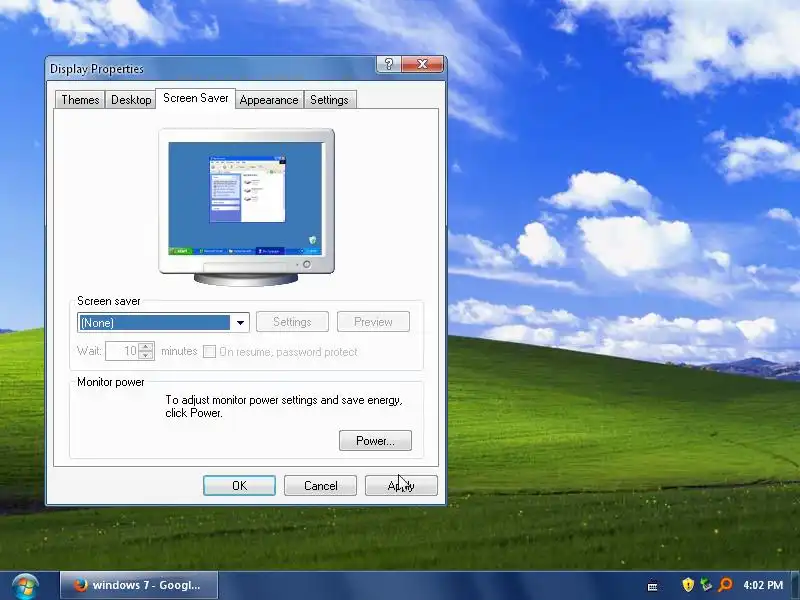
Task: Click Cancel in Display Properties
Action: (x=320, y=486)
